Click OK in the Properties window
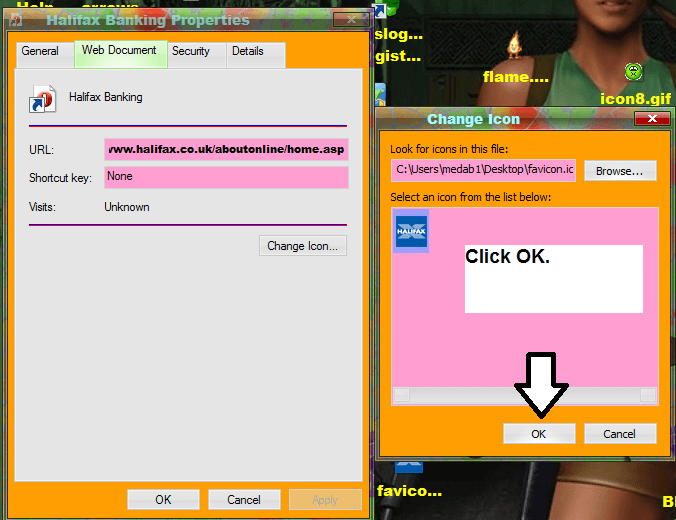This screenshot has width=676, height=520. pyautogui.click(x=163, y=500)
